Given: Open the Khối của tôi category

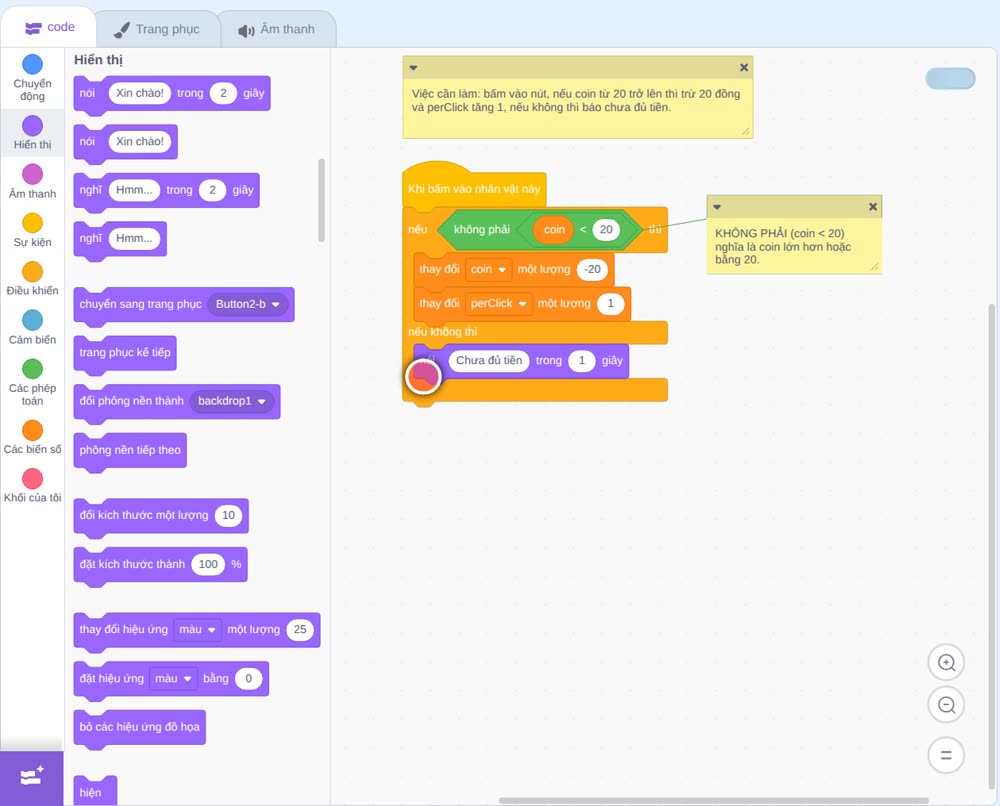Looking at the screenshot, I should pyautogui.click(x=33, y=485).
